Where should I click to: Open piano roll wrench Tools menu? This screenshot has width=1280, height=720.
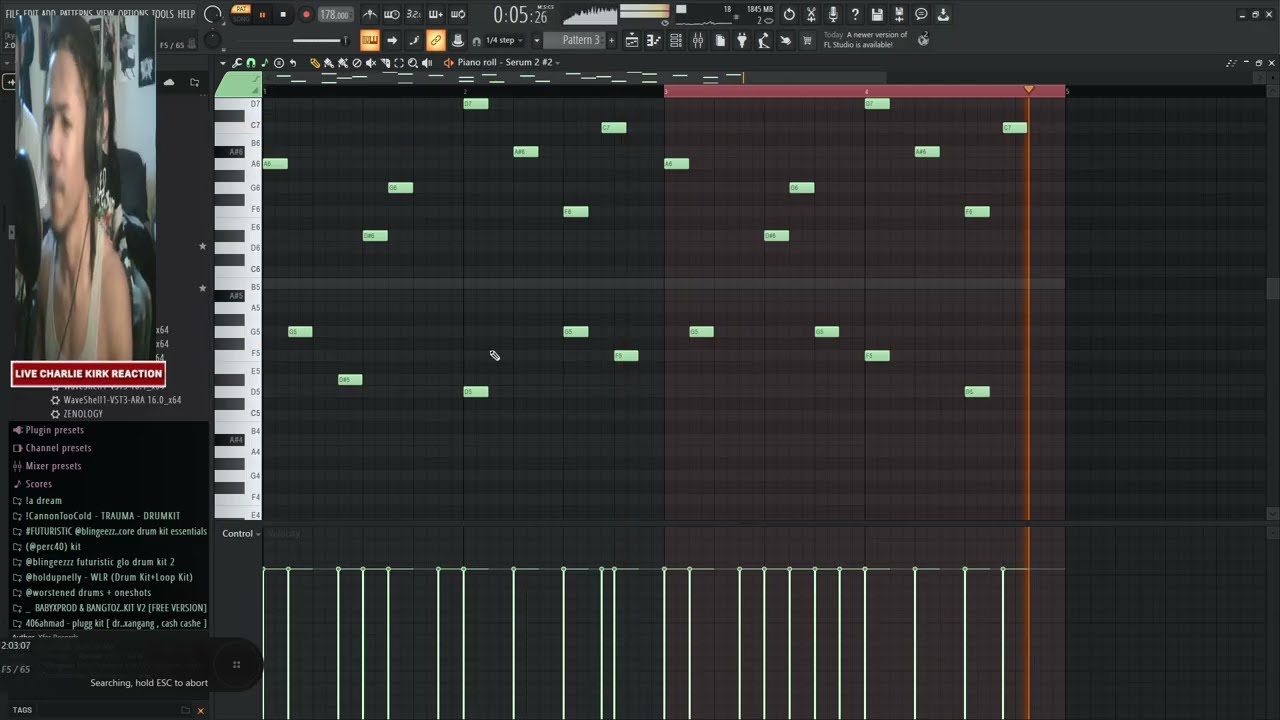click(237, 63)
